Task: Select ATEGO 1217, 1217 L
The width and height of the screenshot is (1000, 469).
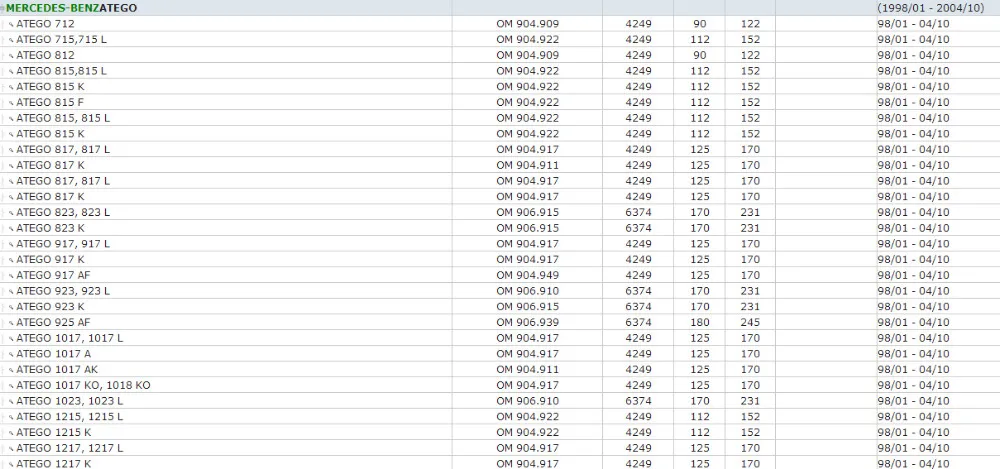Action: 70,448
